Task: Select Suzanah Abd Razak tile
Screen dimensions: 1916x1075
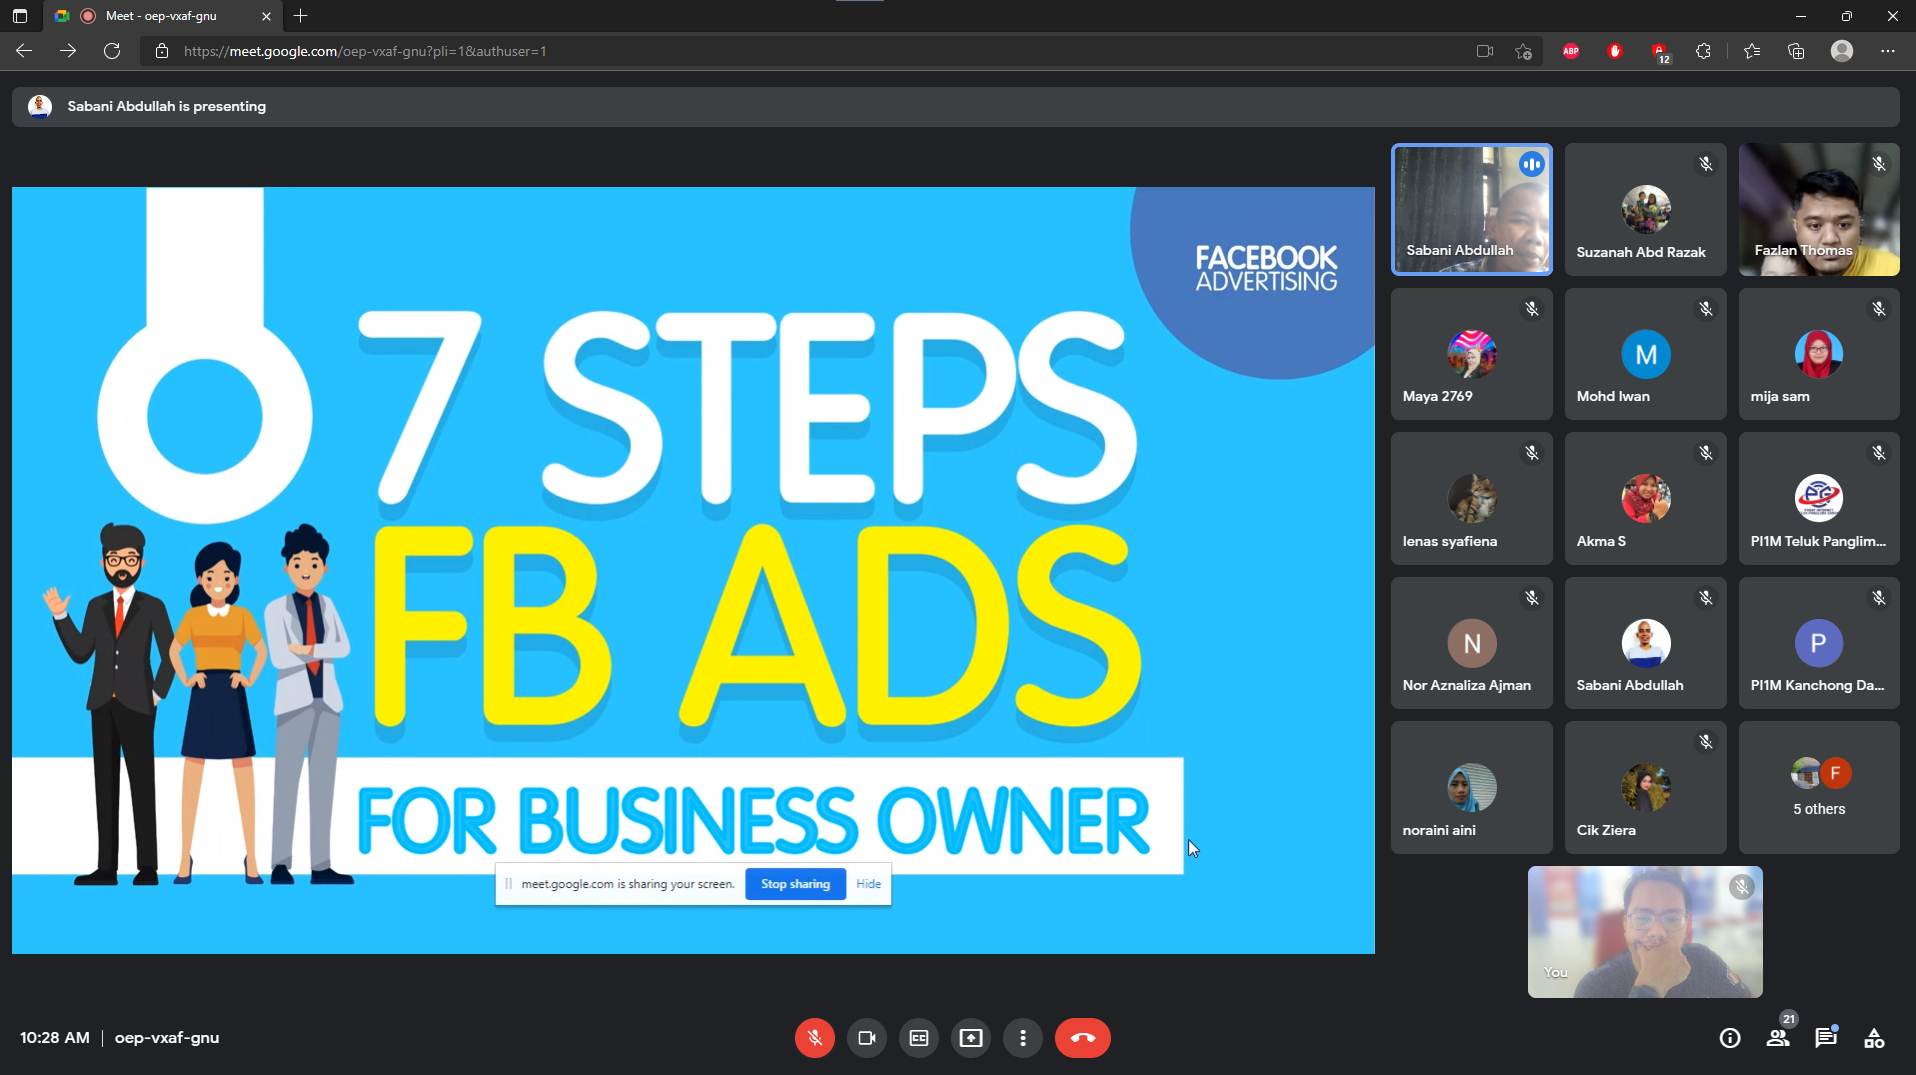Action: tap(1645, 209)
